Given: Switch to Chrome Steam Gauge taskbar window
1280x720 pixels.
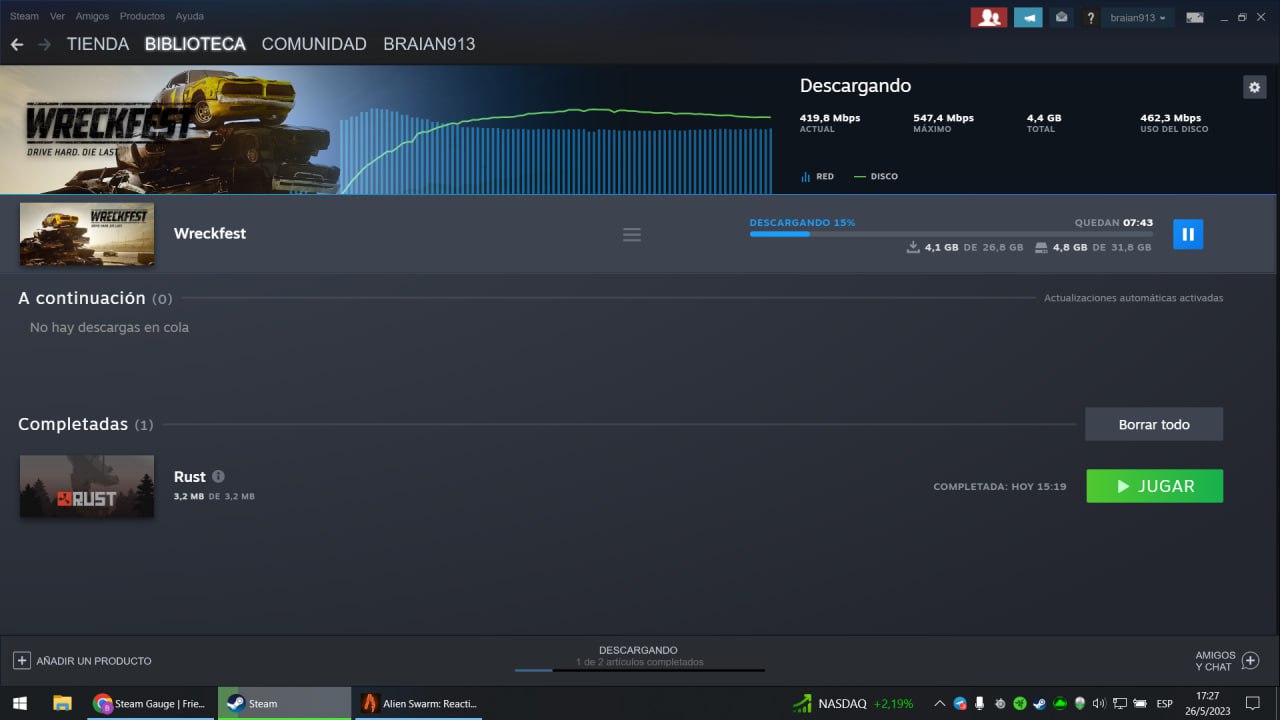Looking at the screenshot, I should pos(150,703).
